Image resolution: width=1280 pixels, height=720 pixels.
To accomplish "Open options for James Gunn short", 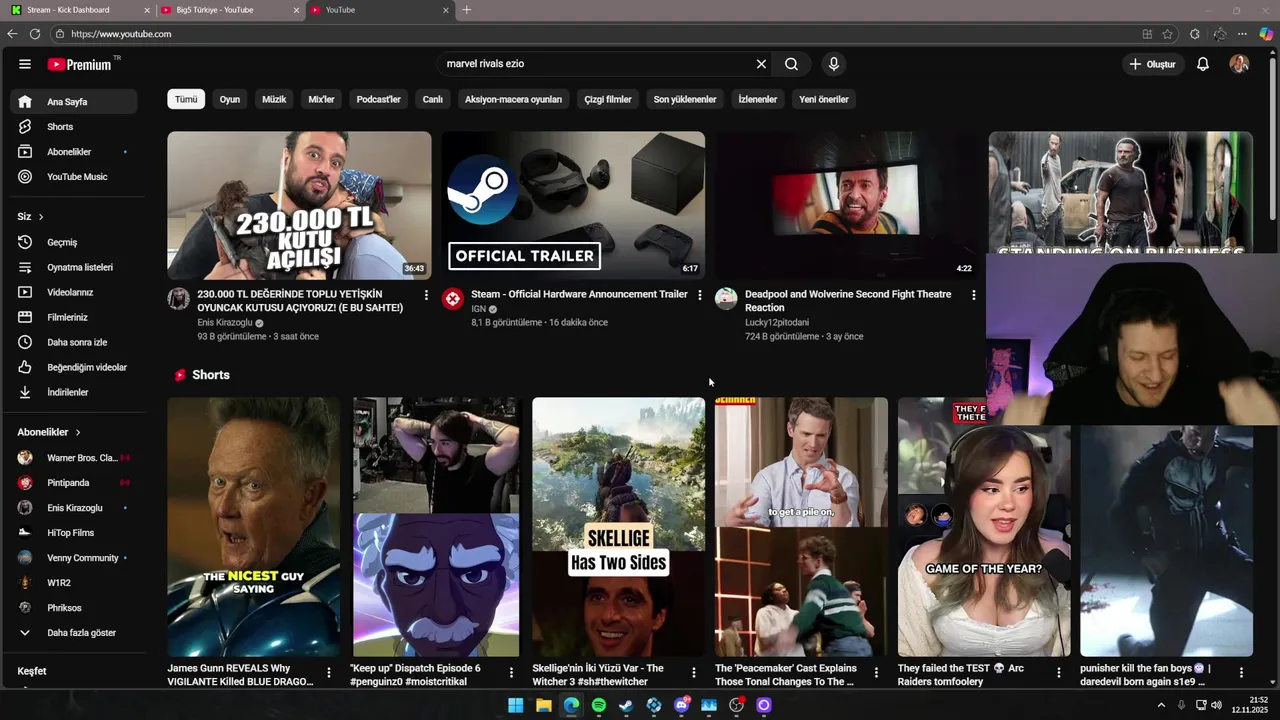I will [x=328, y=672].
